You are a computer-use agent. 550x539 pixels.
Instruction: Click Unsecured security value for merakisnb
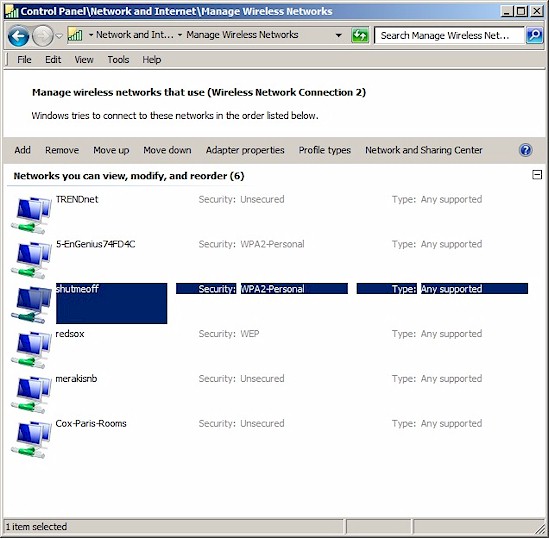point(262,378)
